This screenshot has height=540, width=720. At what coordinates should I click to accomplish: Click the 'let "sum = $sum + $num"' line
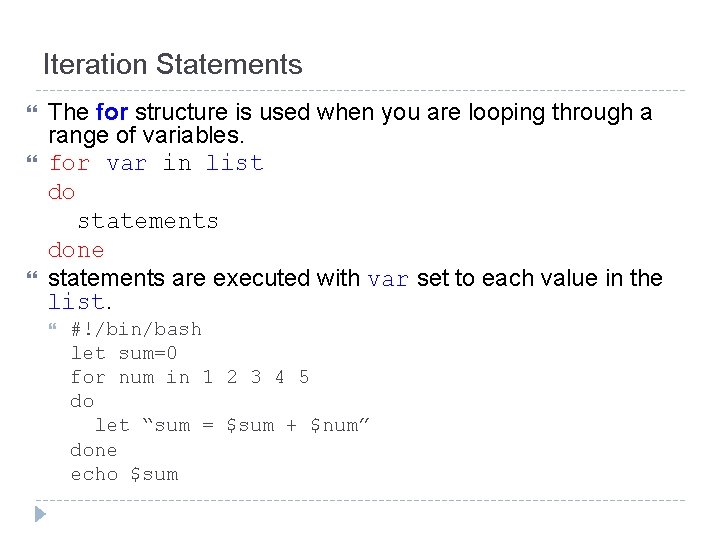[232, 425]
